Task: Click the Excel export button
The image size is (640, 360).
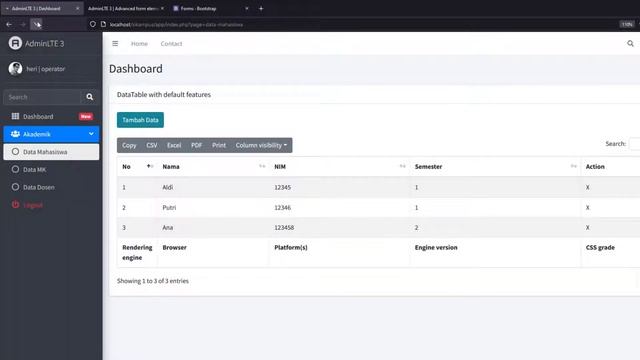Action: point(174,145)
